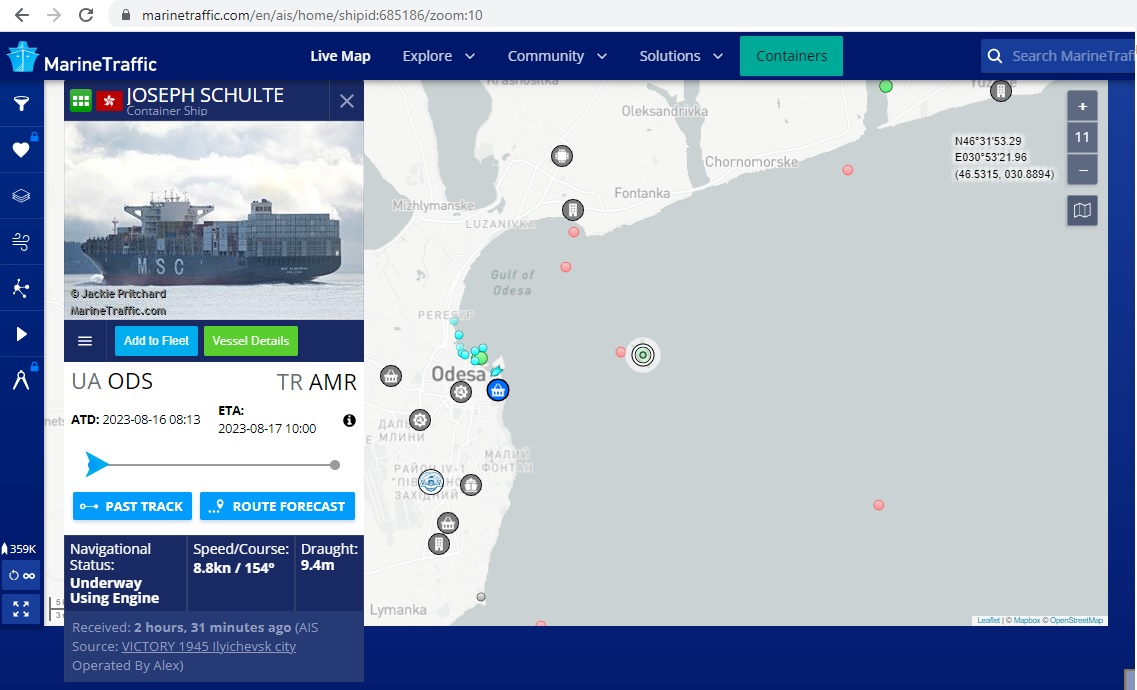Toggle the auto-refresh infinity button
The width and height of the screenshot is (1137, 690).
tap(21, 575)
